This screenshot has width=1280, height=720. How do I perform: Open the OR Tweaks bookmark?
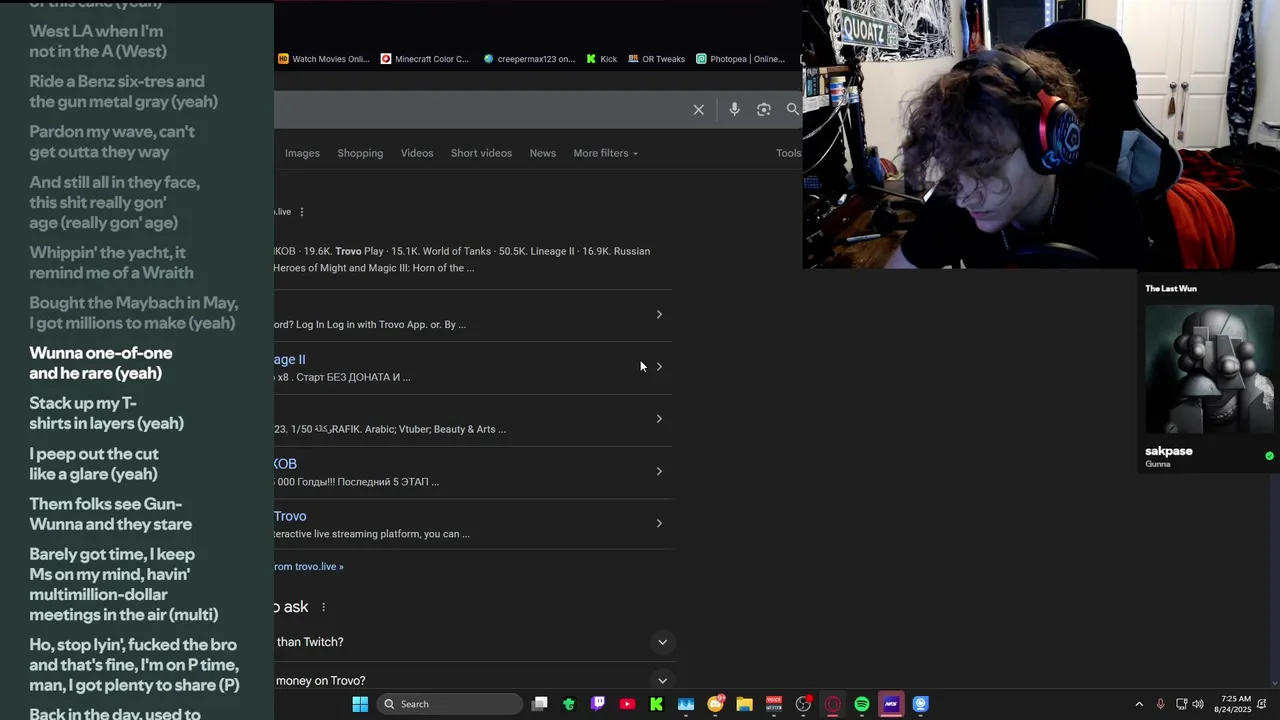pyautogui.click(x=656, y=59)
